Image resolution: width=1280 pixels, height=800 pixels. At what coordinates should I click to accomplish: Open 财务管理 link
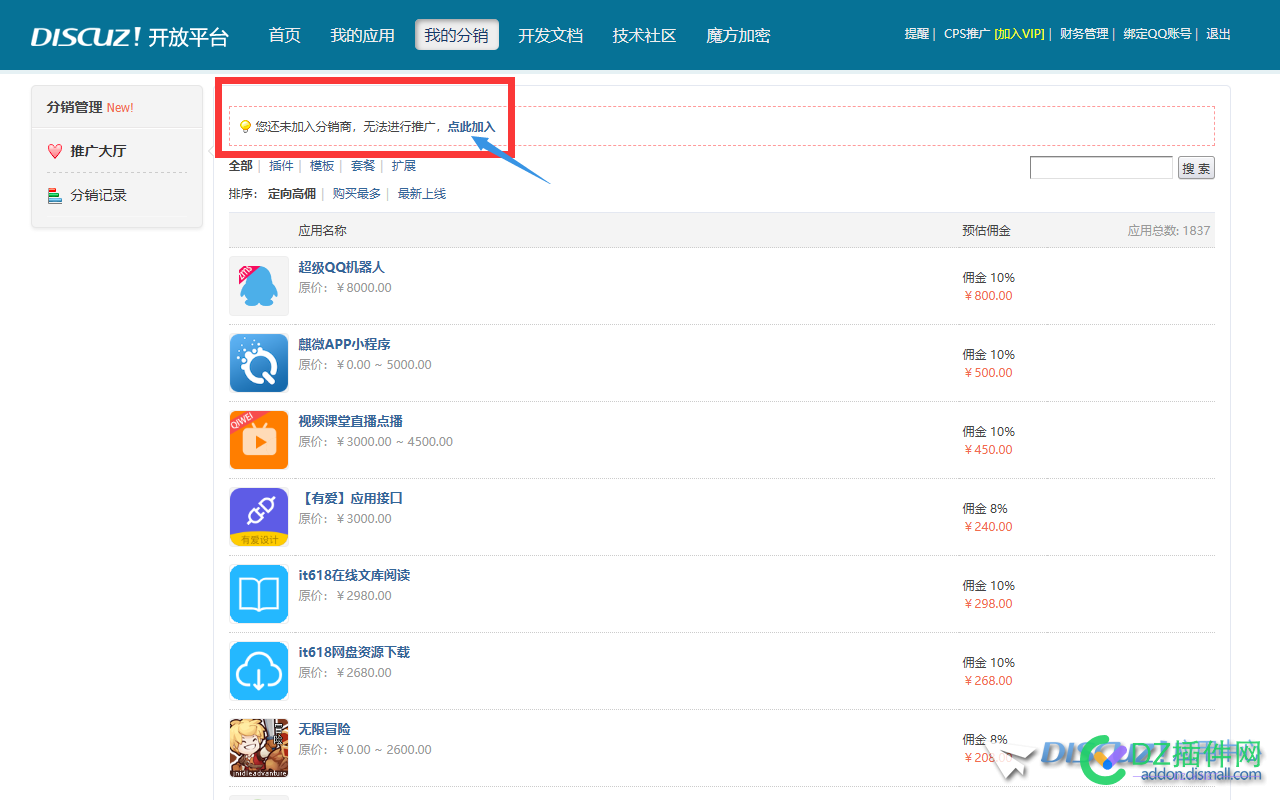(x=1084, y=34)
